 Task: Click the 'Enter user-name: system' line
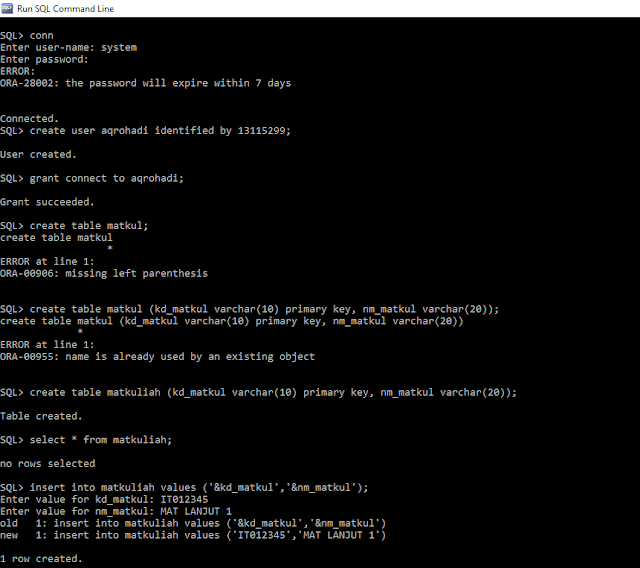[x=69, y=47]
